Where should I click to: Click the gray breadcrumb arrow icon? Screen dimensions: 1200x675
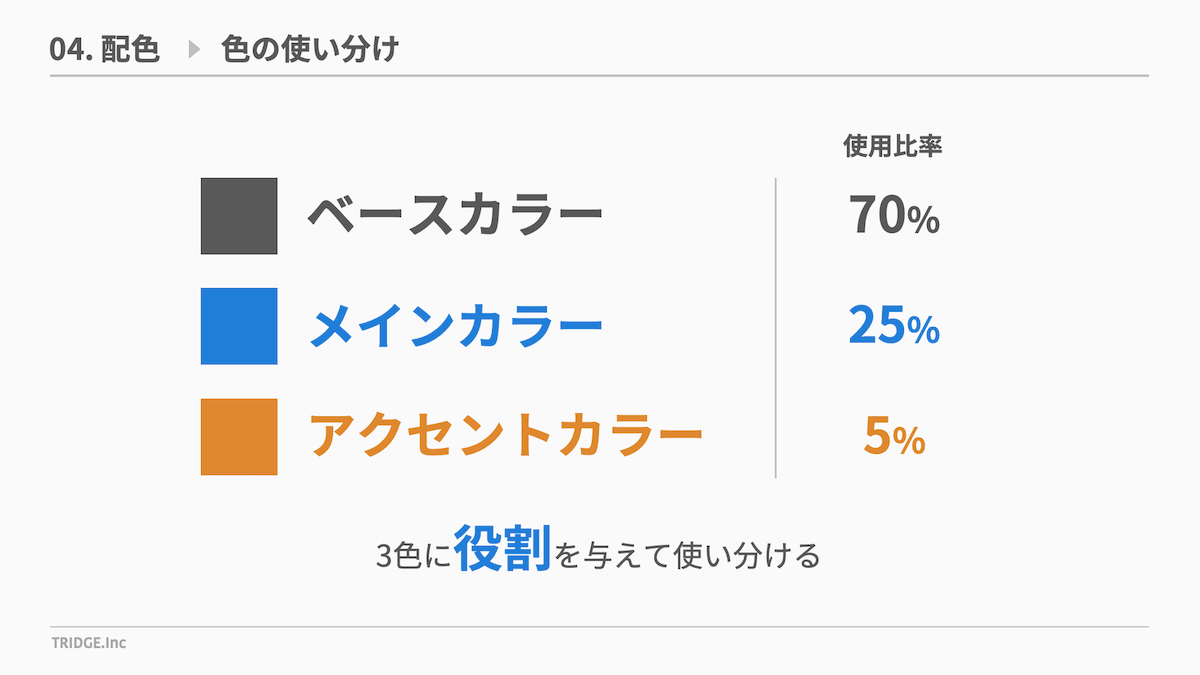pos(195,49)
